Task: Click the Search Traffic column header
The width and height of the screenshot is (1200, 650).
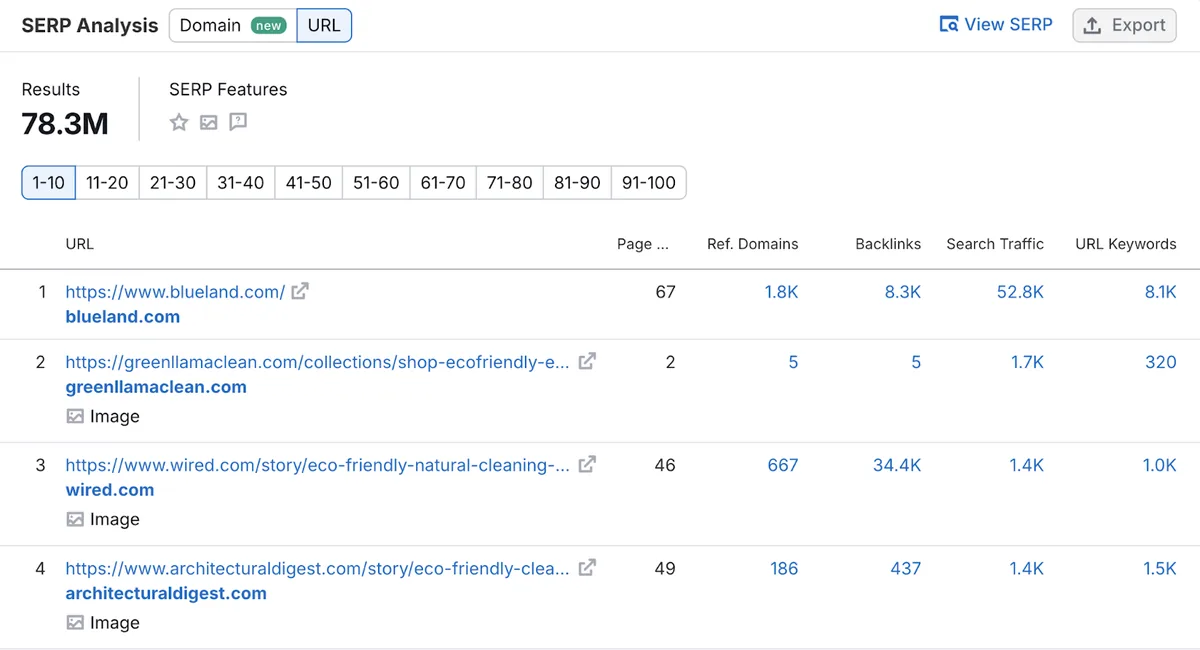Action: click(x=995, y=244)
